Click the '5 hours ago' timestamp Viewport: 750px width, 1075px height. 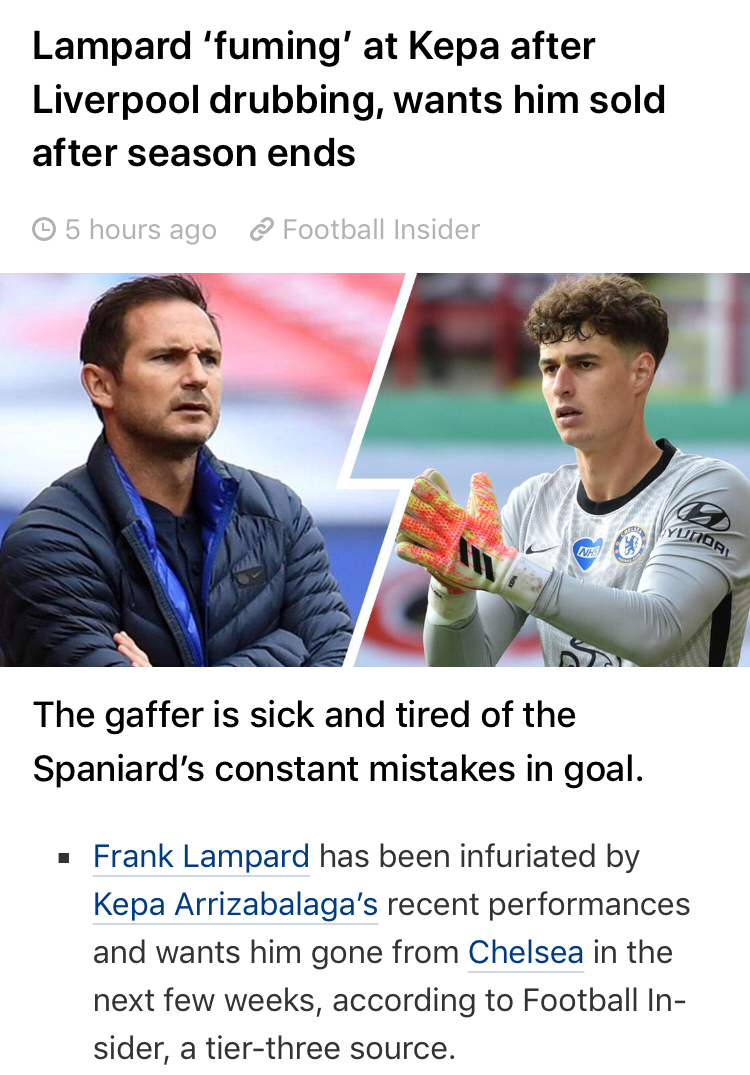pyautogui.click(x=140, y=230)
